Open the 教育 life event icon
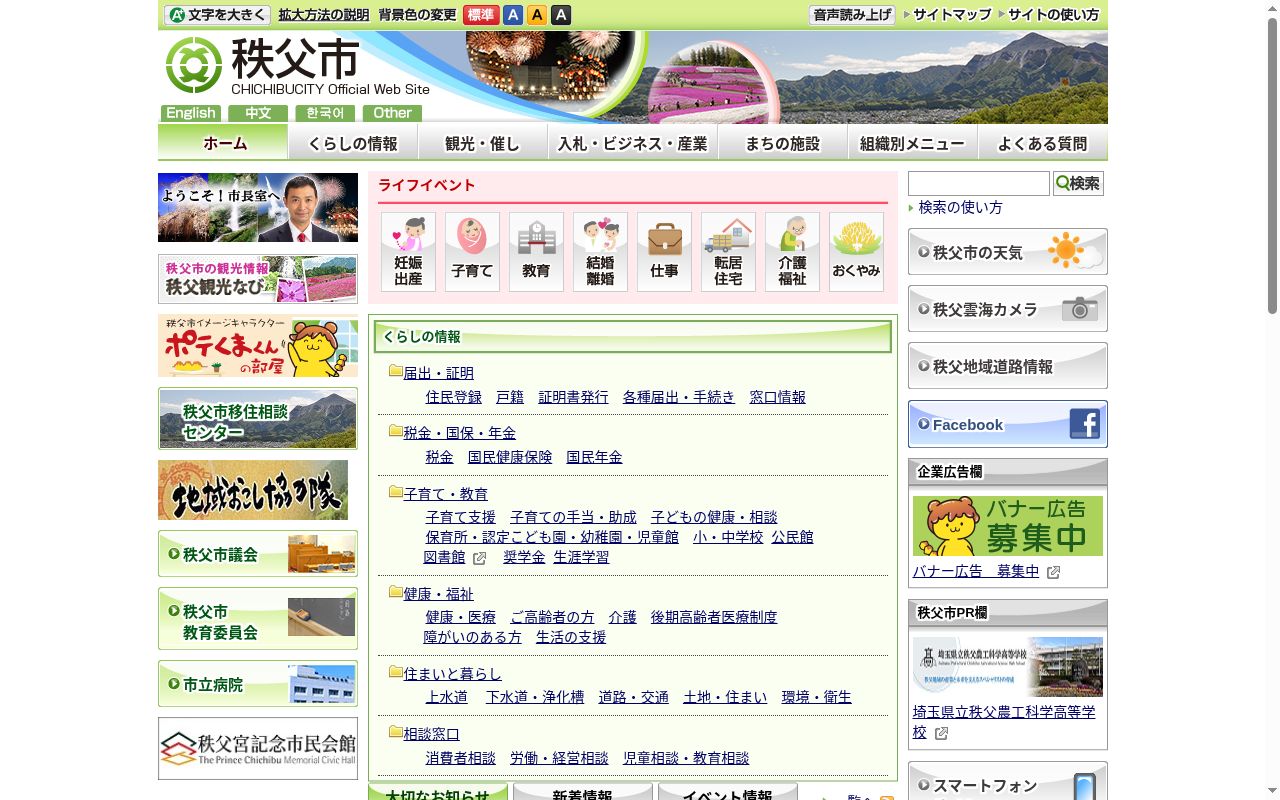The height and width of the screenshot is (800, 1280). click(536, 252)
